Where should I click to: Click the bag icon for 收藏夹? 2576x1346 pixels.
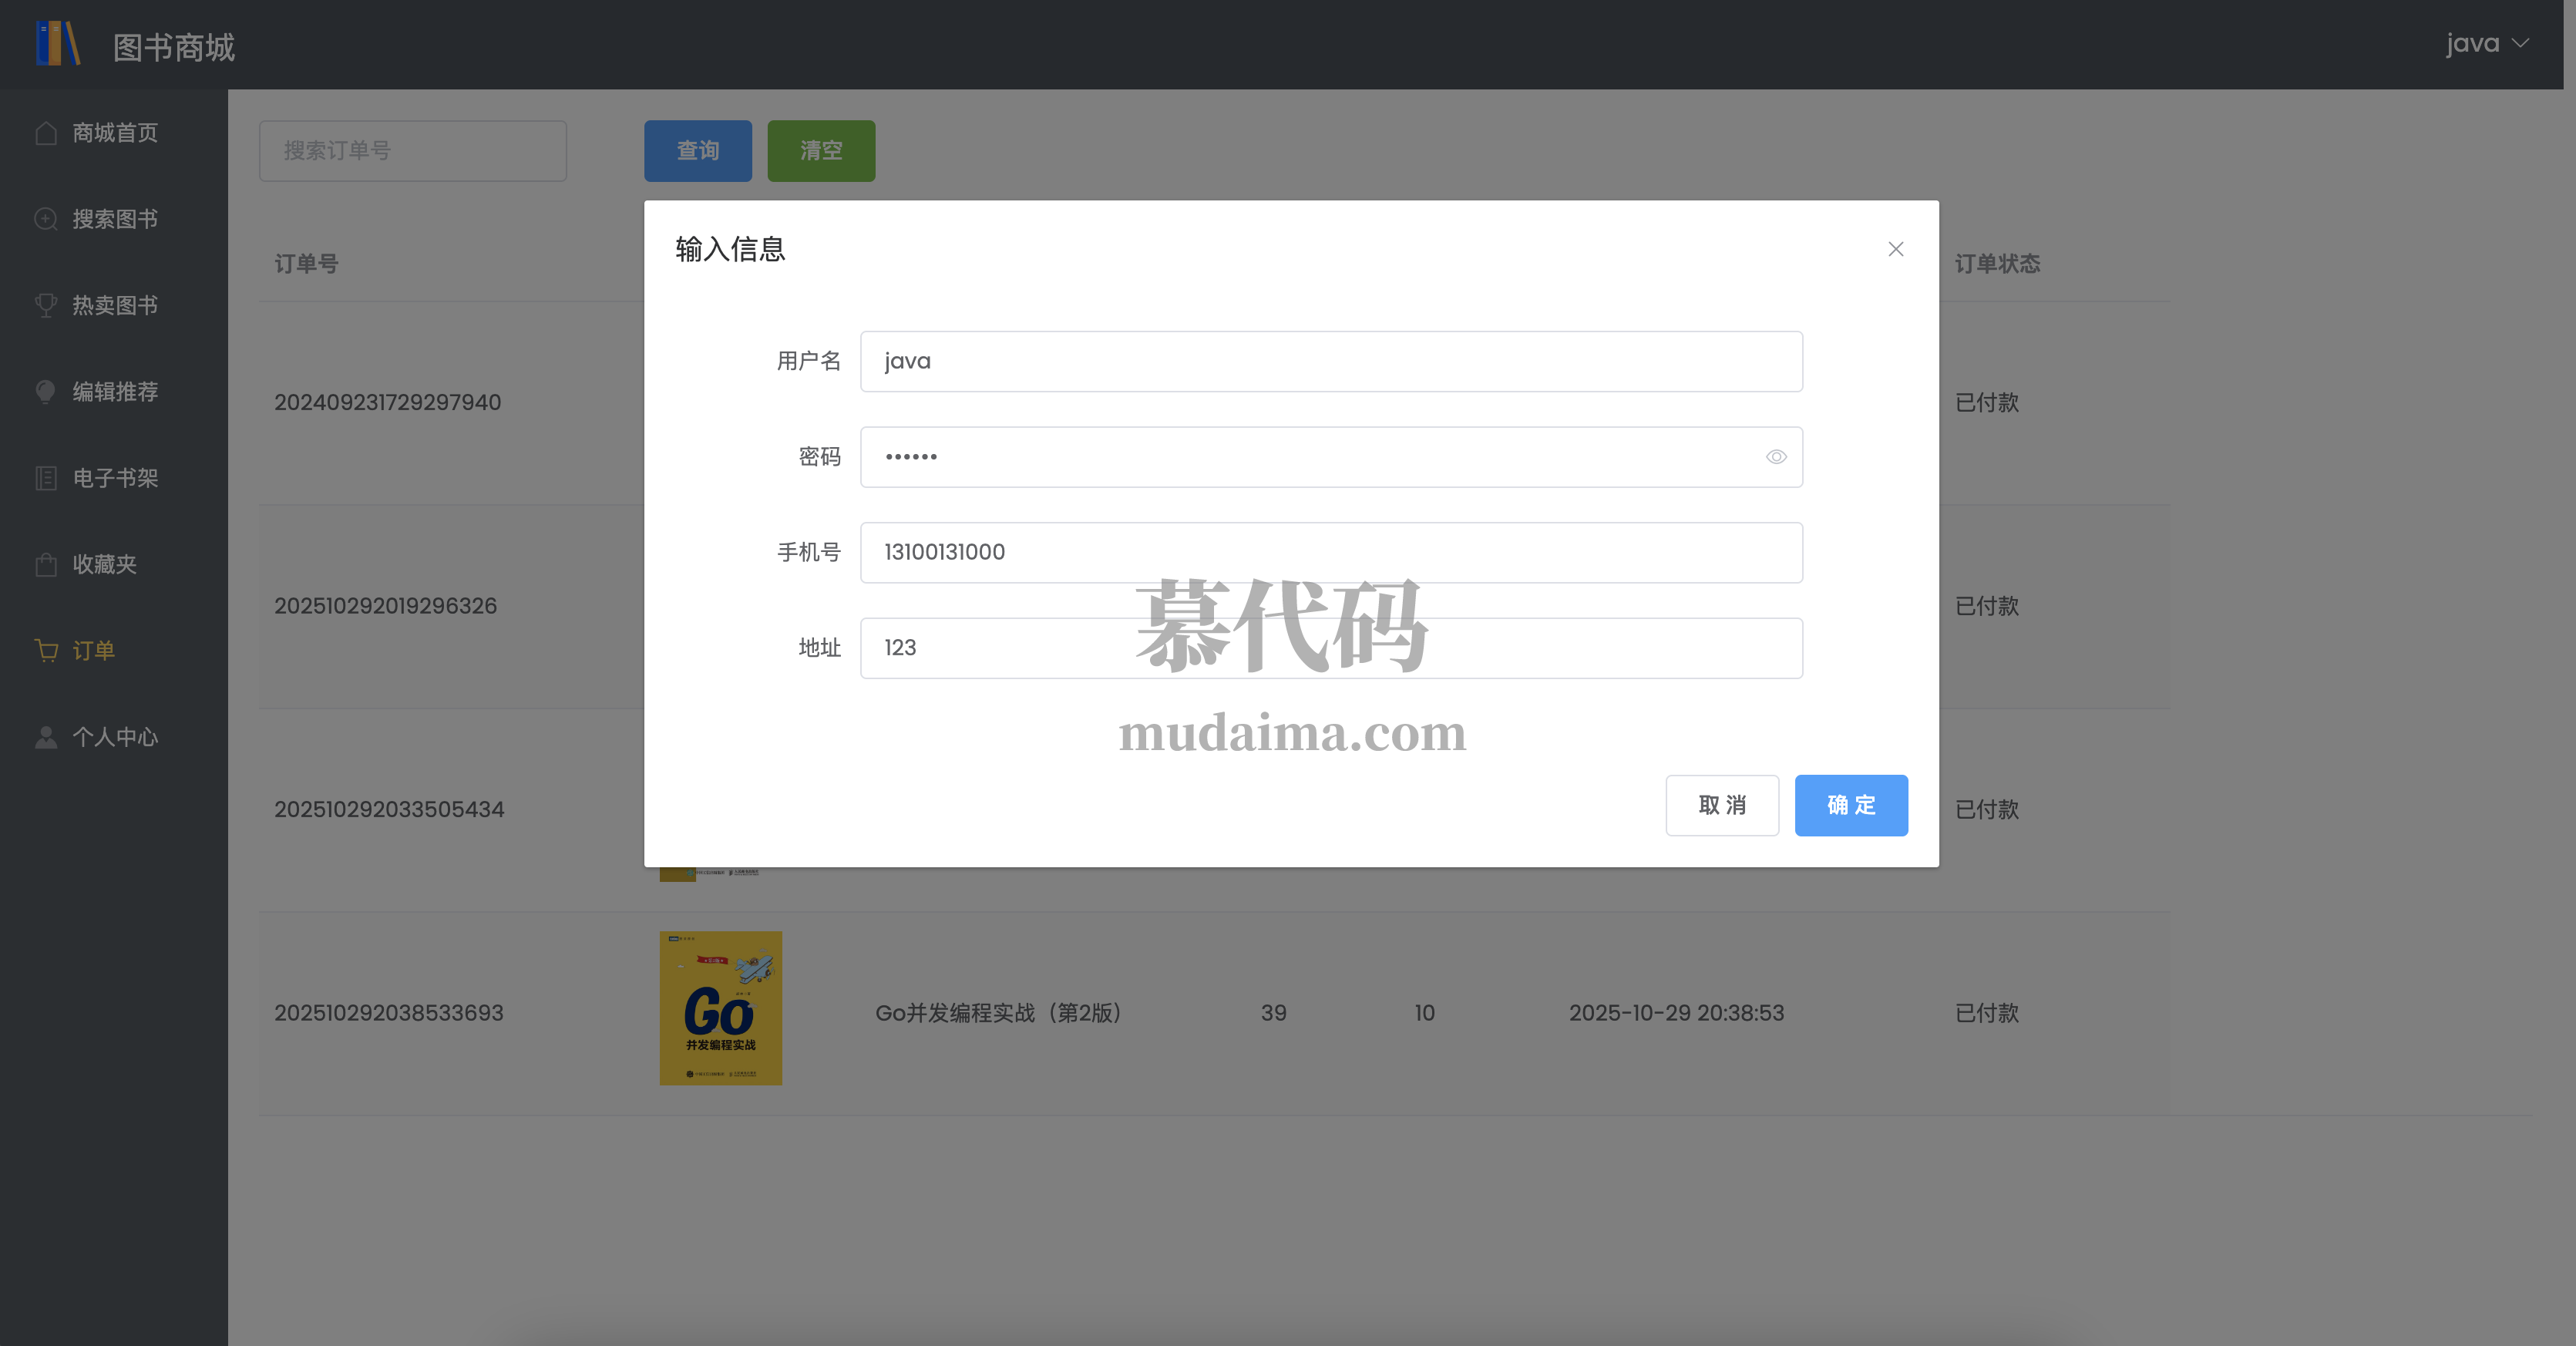(46, 564)
